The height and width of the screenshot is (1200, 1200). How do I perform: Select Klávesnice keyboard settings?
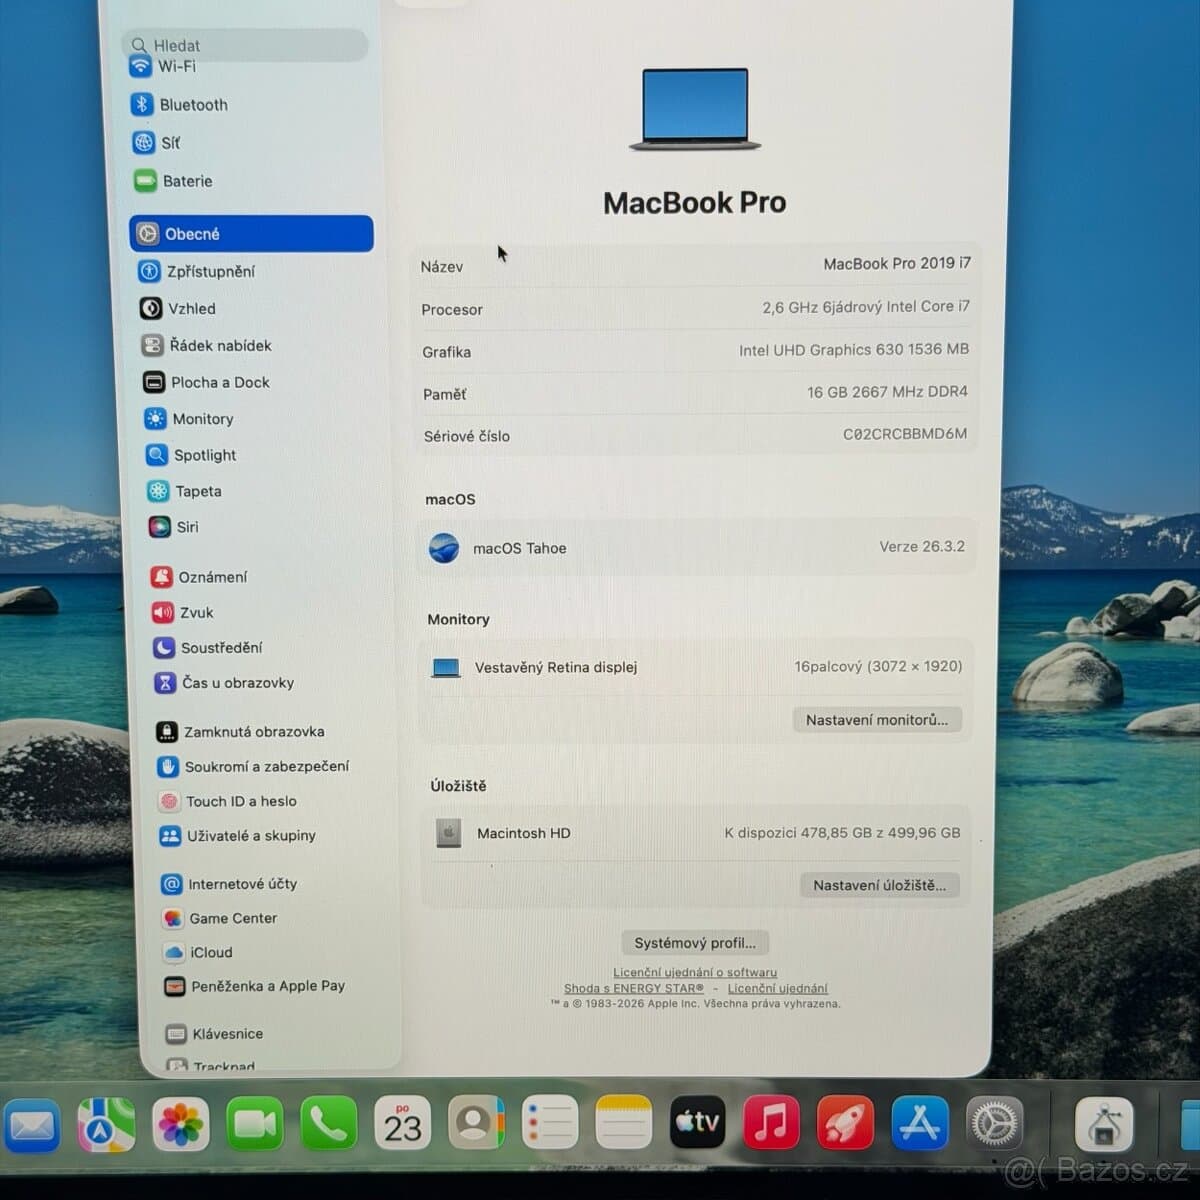point(215,1034)
